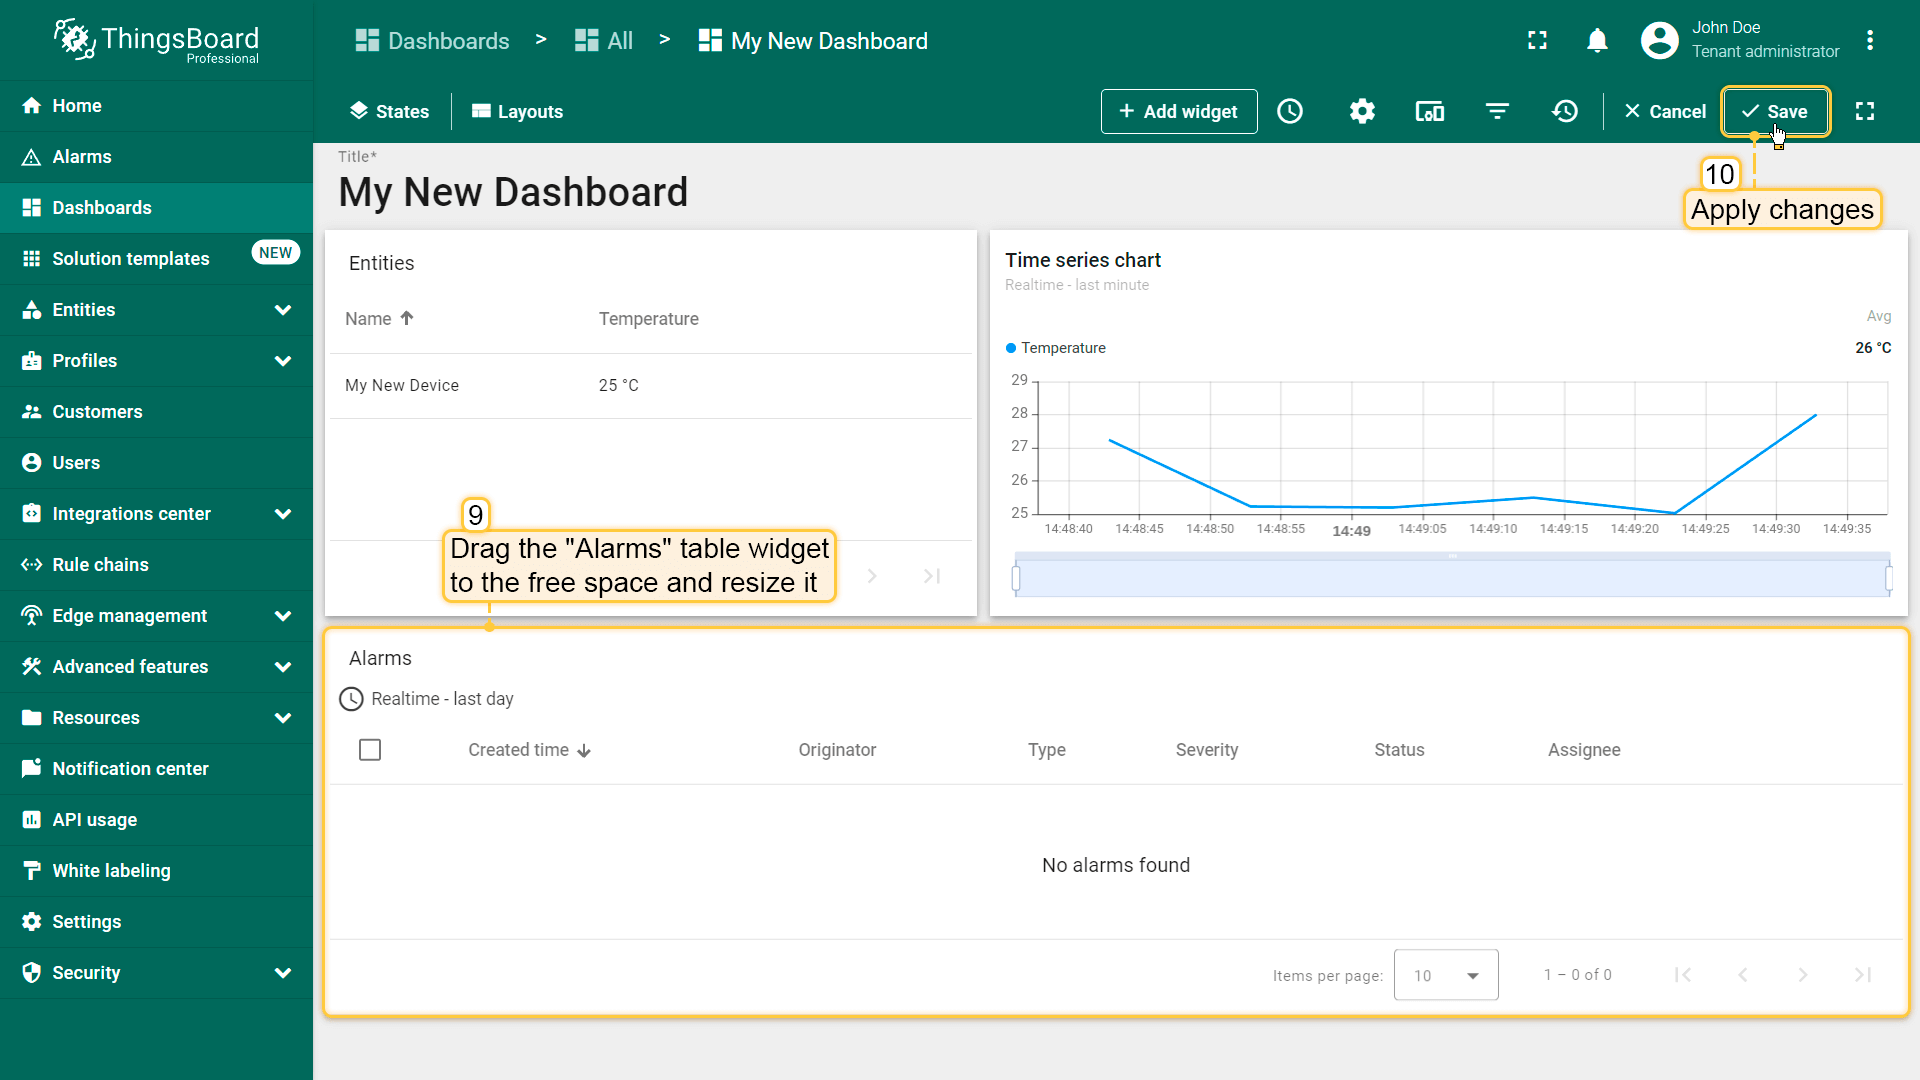Image resolution: width=1920 pixels, height=1080 pixels.
Task: Open the version control history icon
Action: 1565,111
